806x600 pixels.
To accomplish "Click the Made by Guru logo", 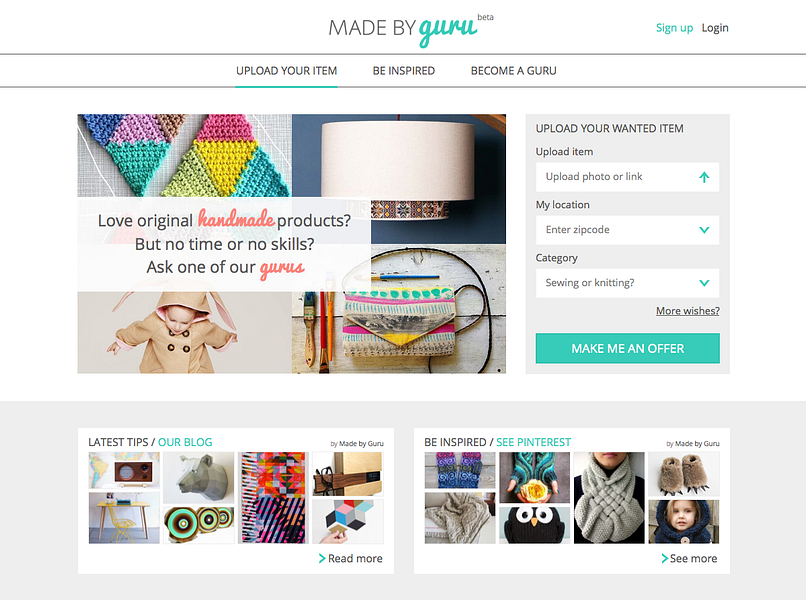I will 411,29.
